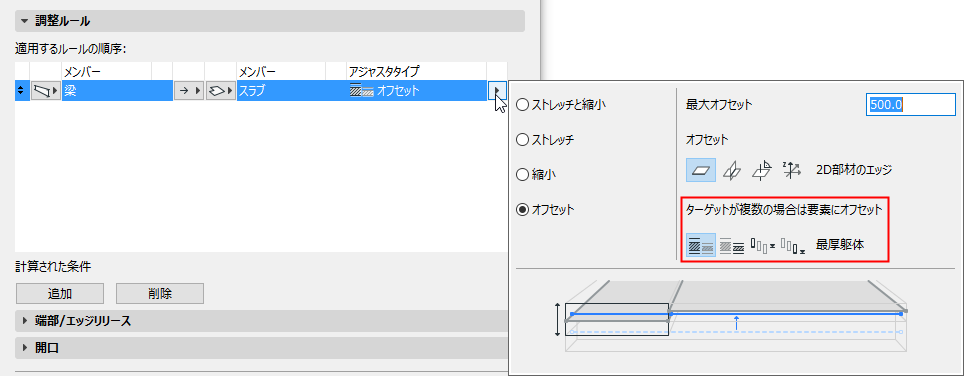Click the 2D部材のエッジ label
The image size is (964, 376).
(854, 170)
